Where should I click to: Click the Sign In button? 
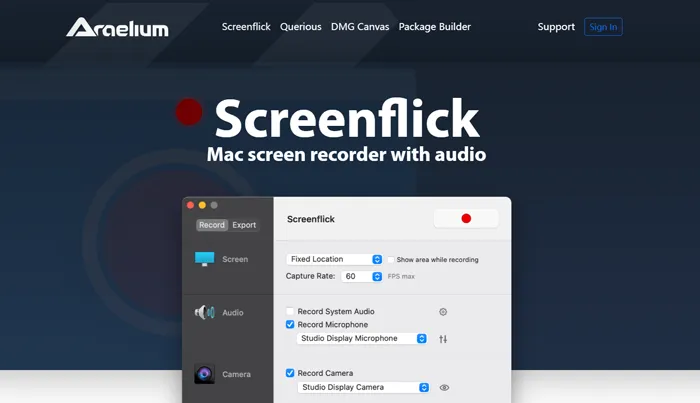[x=603, y=27]
